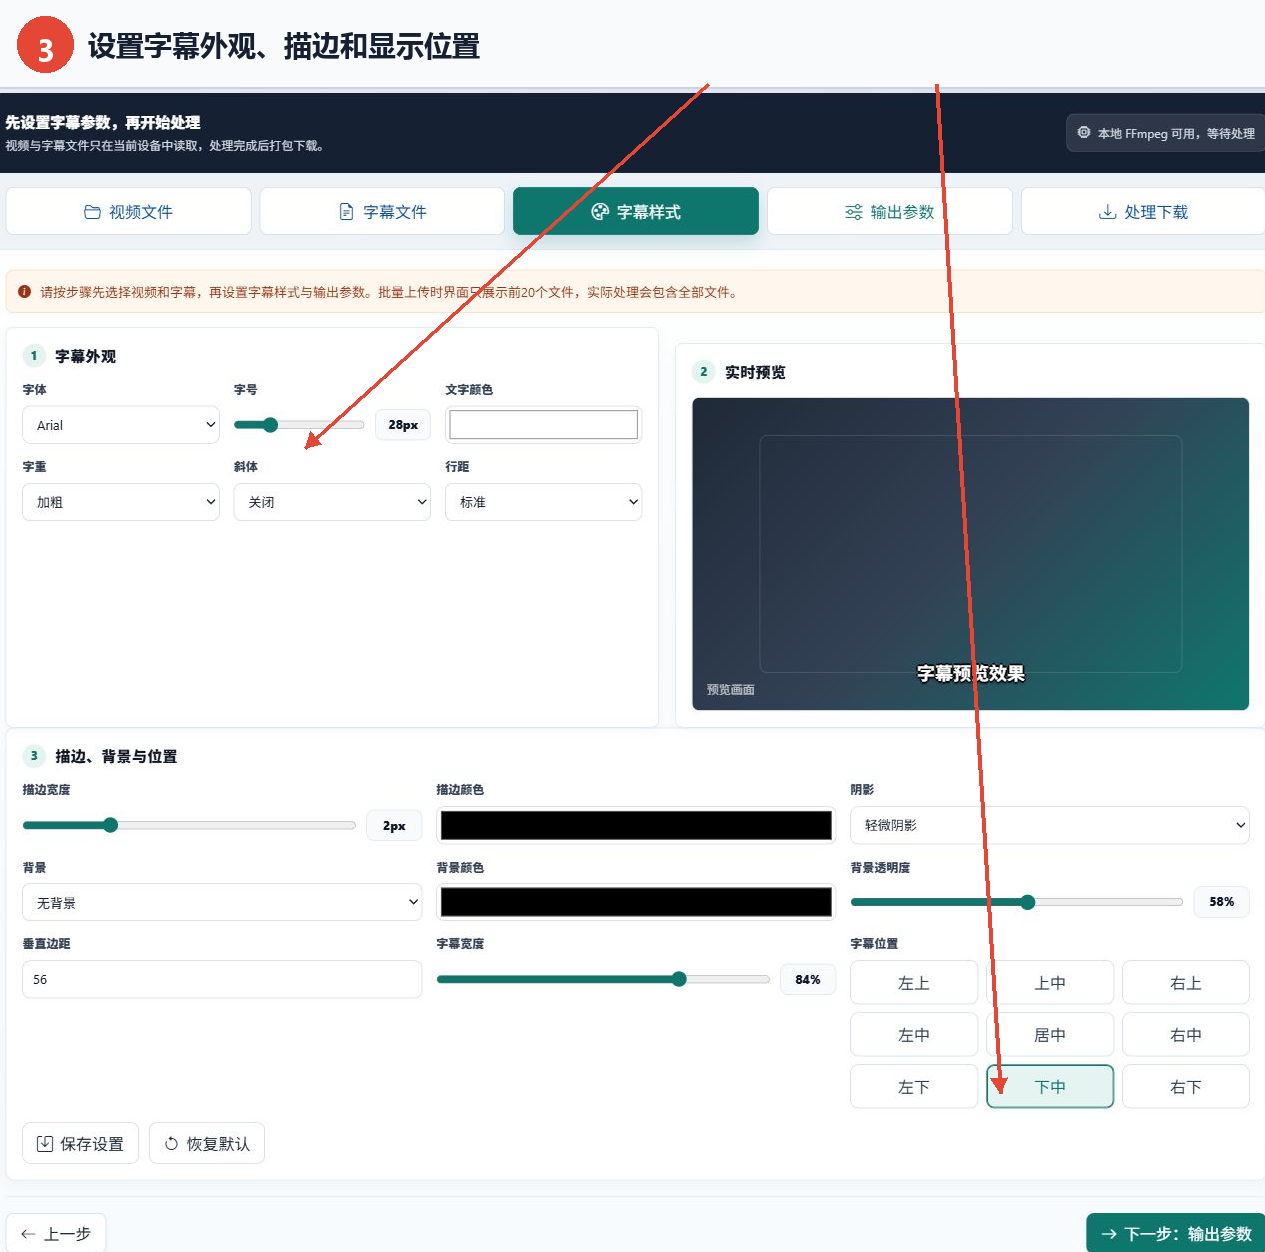
Task: Click the folder icon on 视频文件 tab
Action: pyautogui.click(x=92, y=212)
